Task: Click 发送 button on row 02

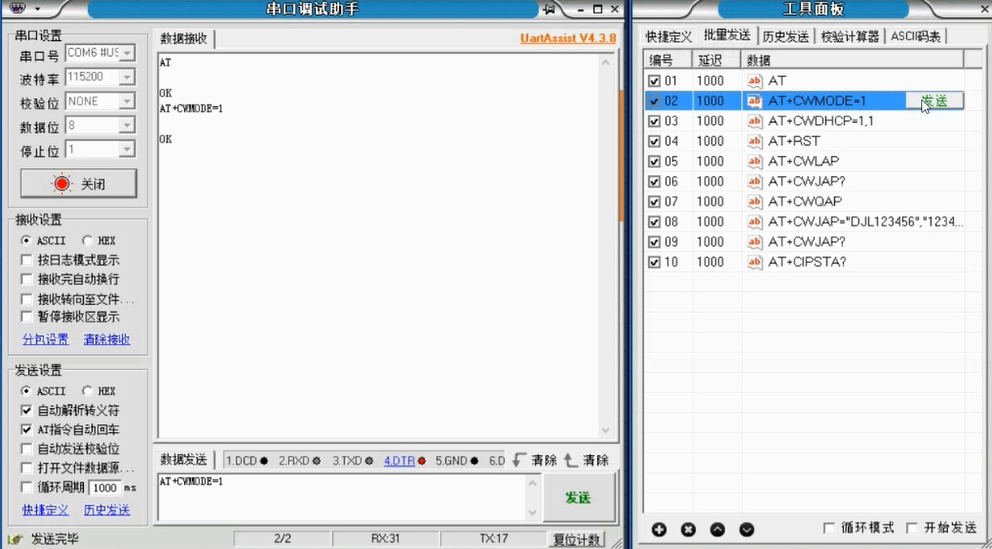Action: 934,101
